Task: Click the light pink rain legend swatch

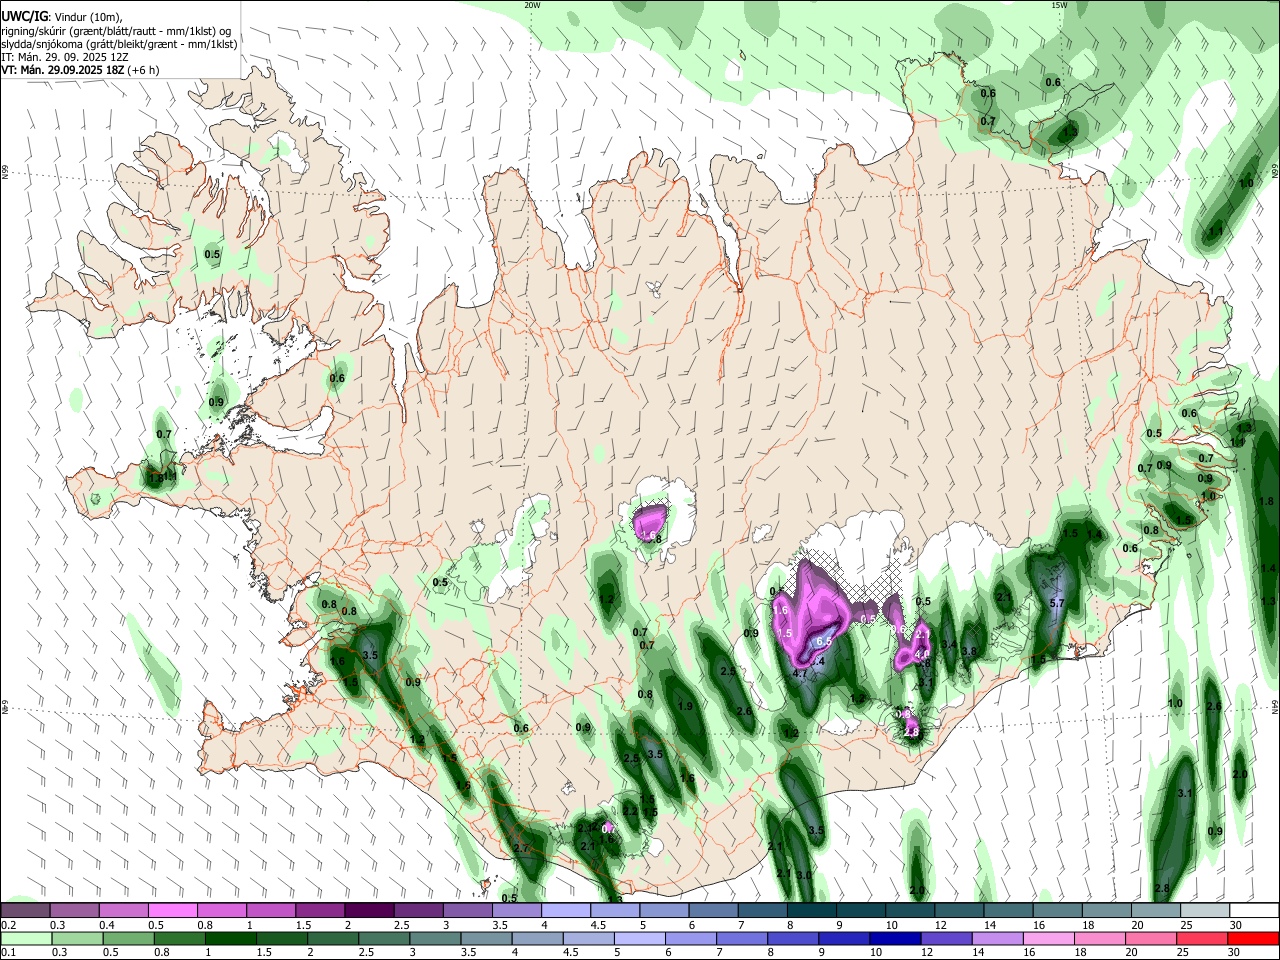Action: pyautogui.click(x=1048, y=938)
